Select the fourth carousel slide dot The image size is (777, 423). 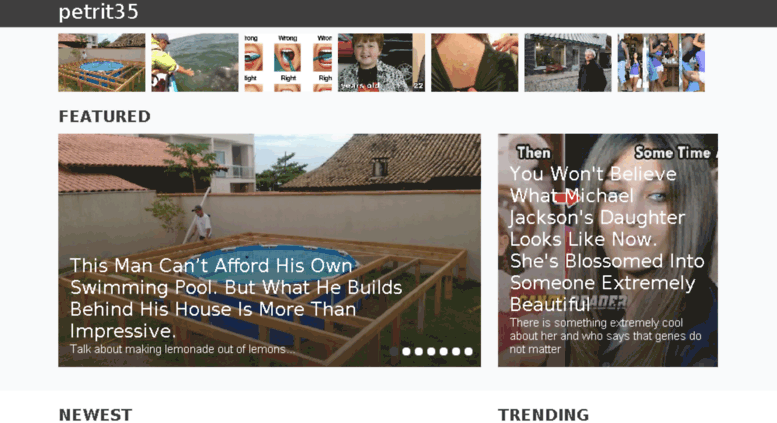point(431,351)
